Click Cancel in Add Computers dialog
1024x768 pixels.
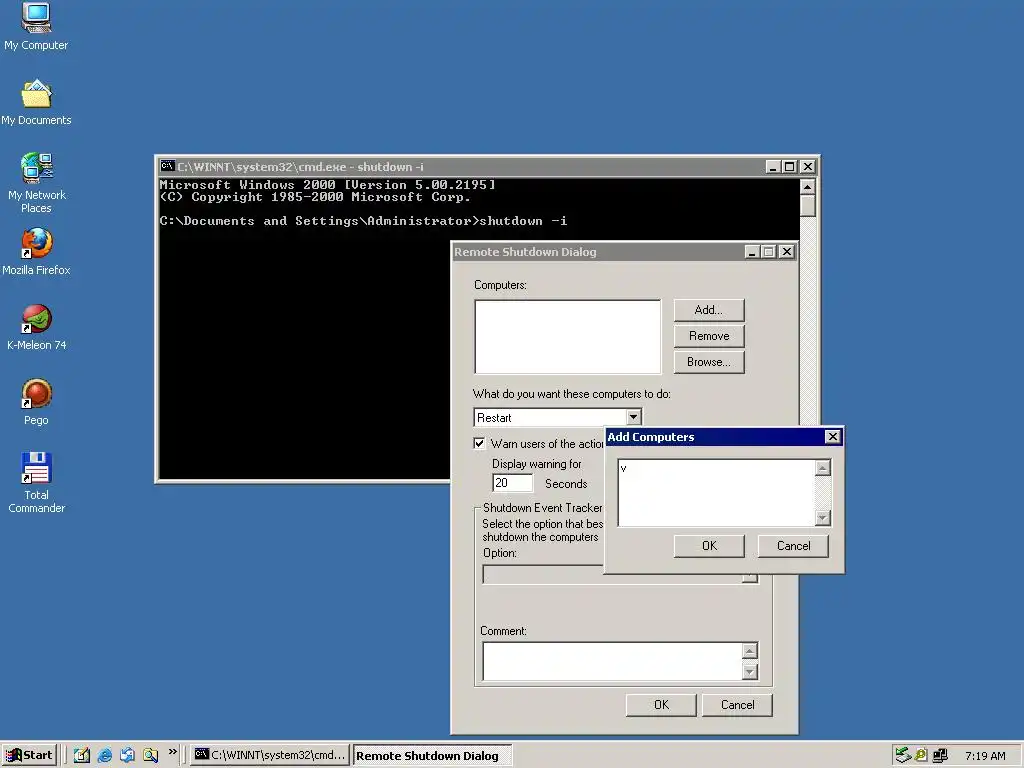(793, 546)
